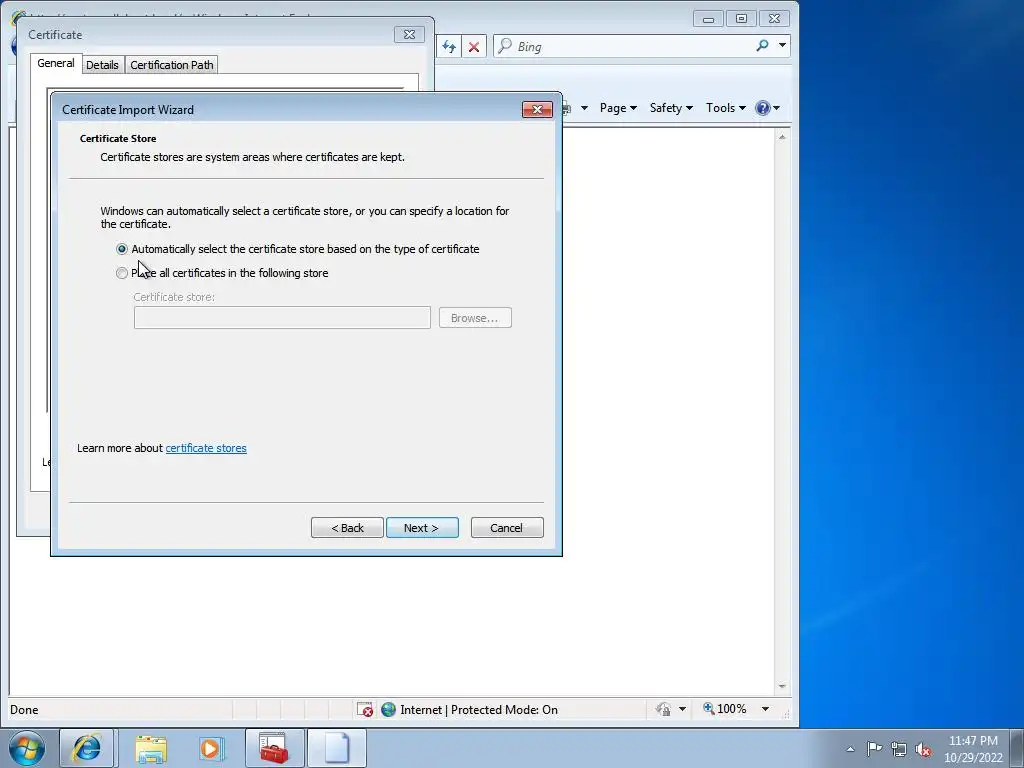Click the disabled Browse... button
The image size is (1024, 768).
475,318
